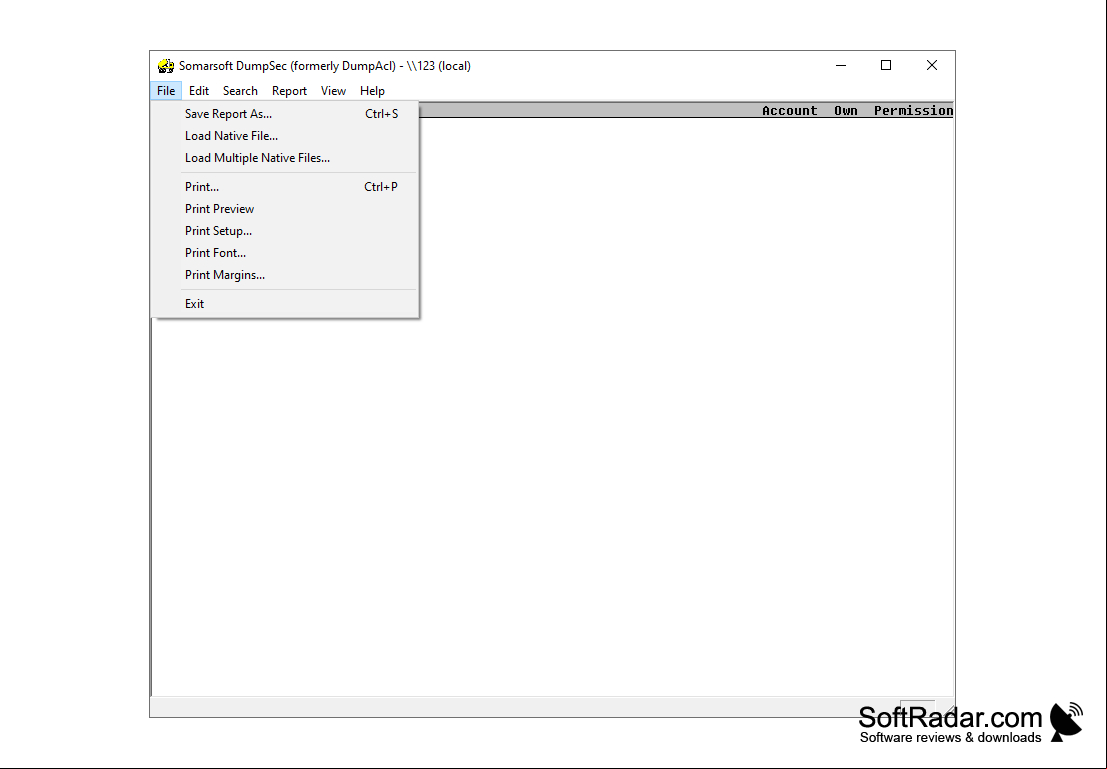Open the Search menu

coord(240,90)
